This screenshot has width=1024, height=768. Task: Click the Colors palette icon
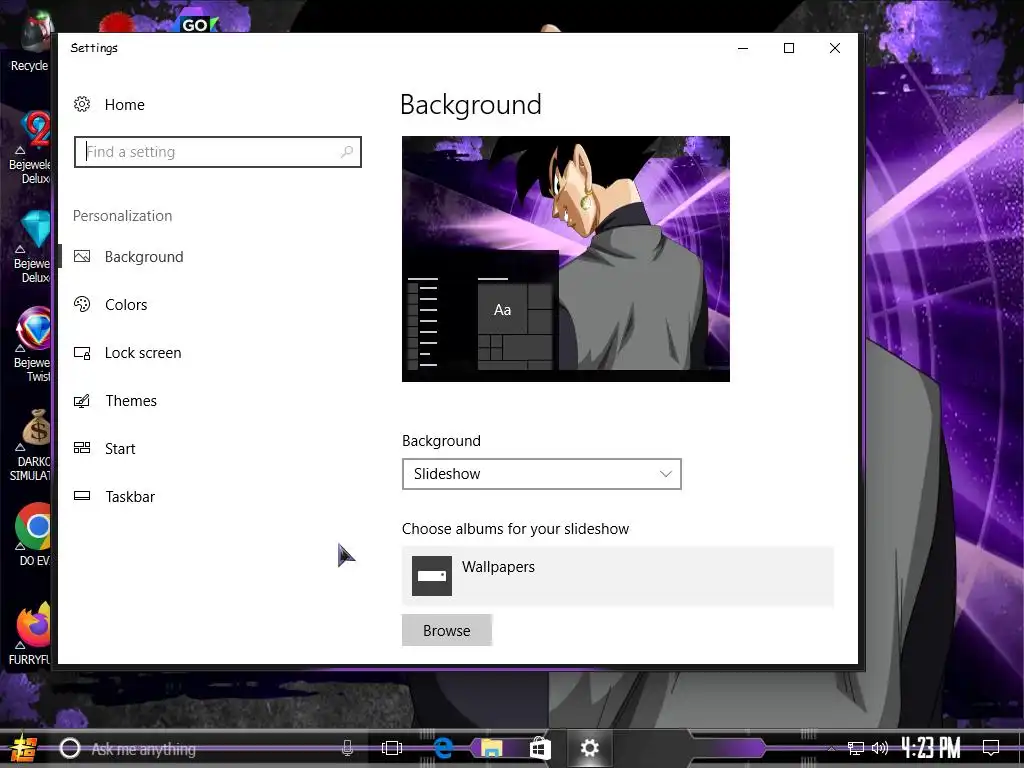click(x=82, y=304)
